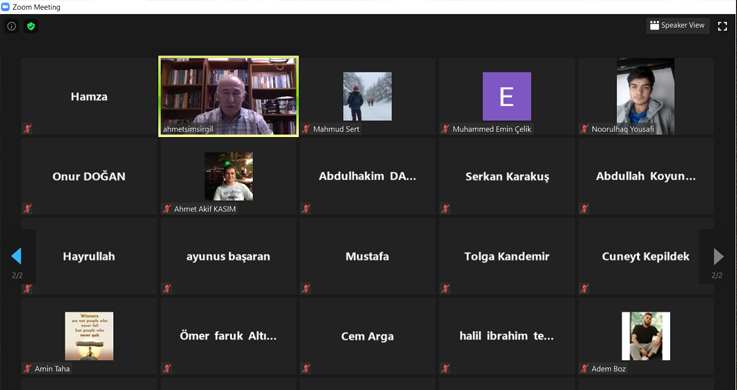
Task: Click the Cuneyt Kepildek participant tile
Action: tap(646, 256)
